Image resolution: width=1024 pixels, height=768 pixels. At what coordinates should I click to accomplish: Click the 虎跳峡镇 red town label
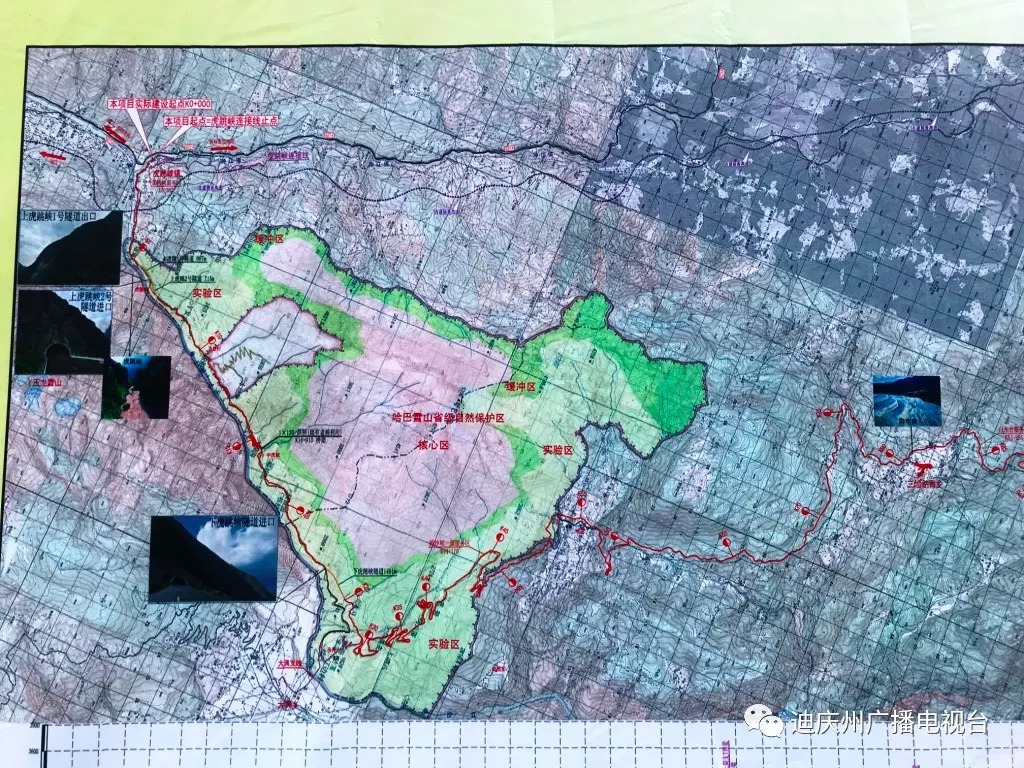[x=167, y=174]
